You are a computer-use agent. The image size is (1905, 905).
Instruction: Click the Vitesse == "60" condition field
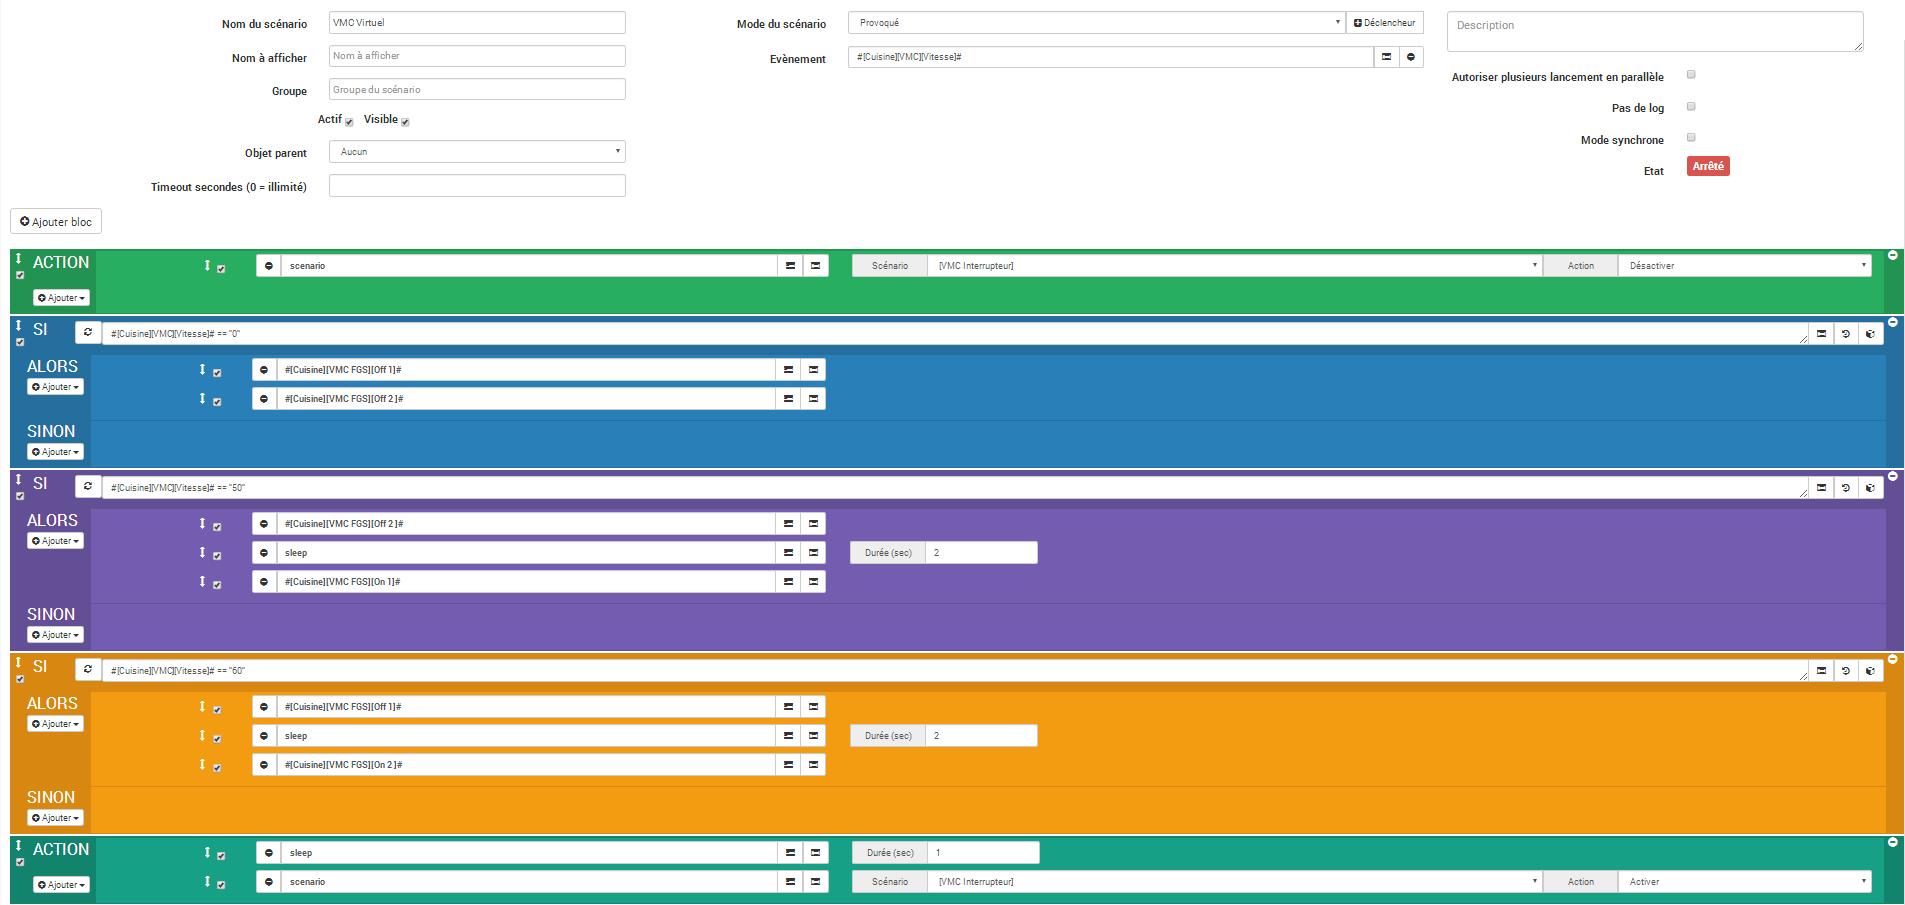tap(955, 671)
